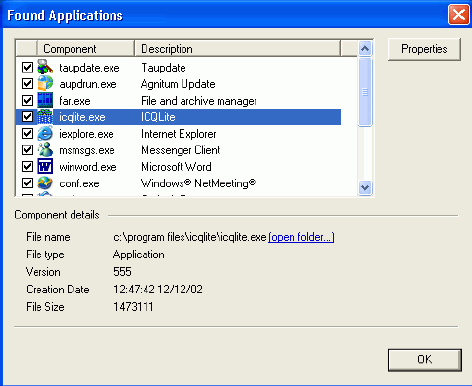Select the icqlite.exe file name
472x386 pixels.
(82, 117)
